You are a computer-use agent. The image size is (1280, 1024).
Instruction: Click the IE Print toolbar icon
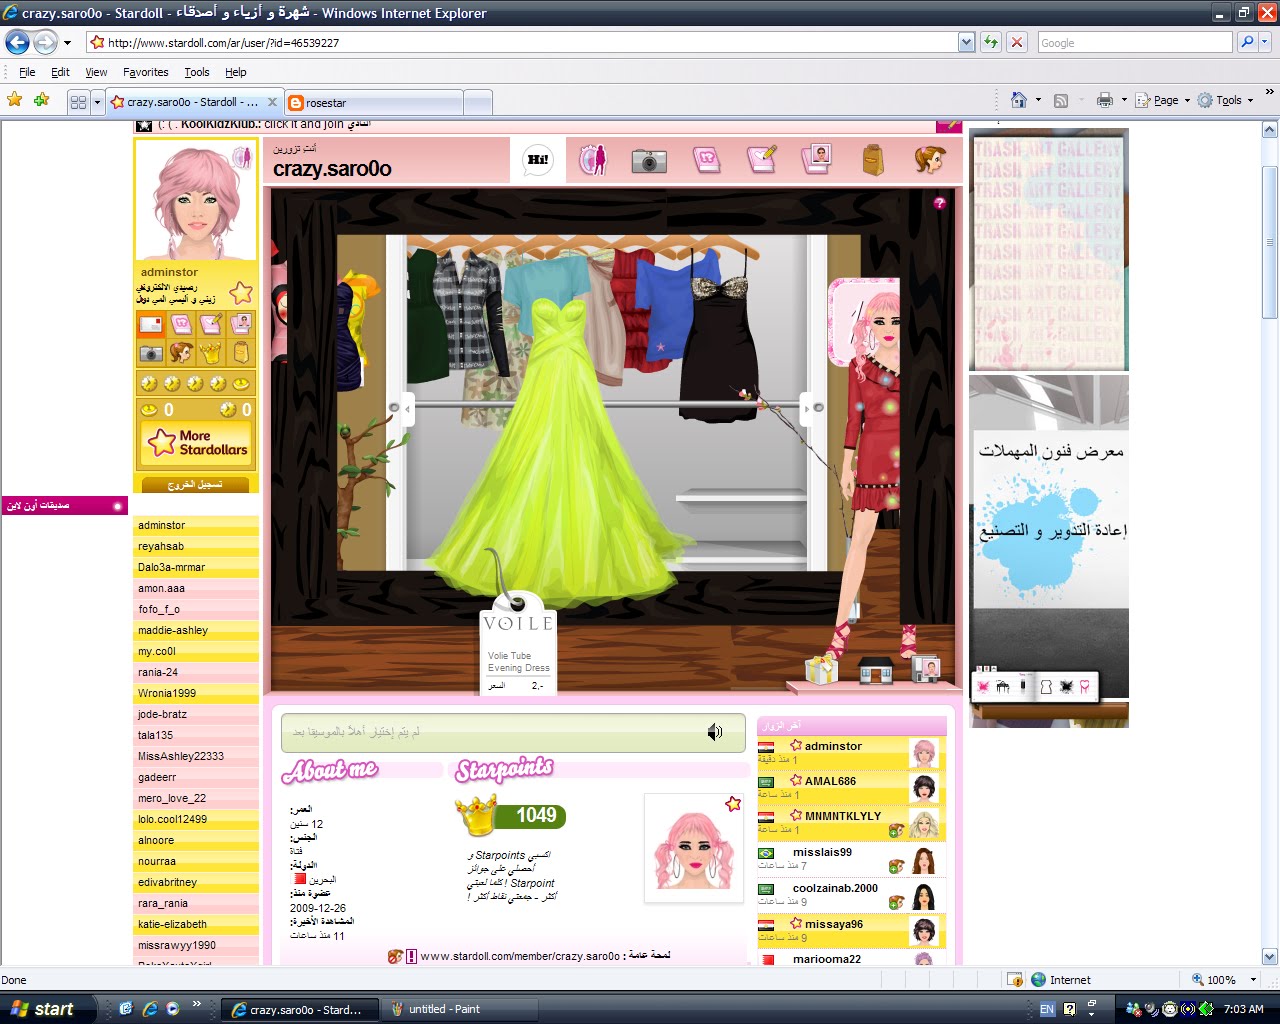[x=1105, y=100]
